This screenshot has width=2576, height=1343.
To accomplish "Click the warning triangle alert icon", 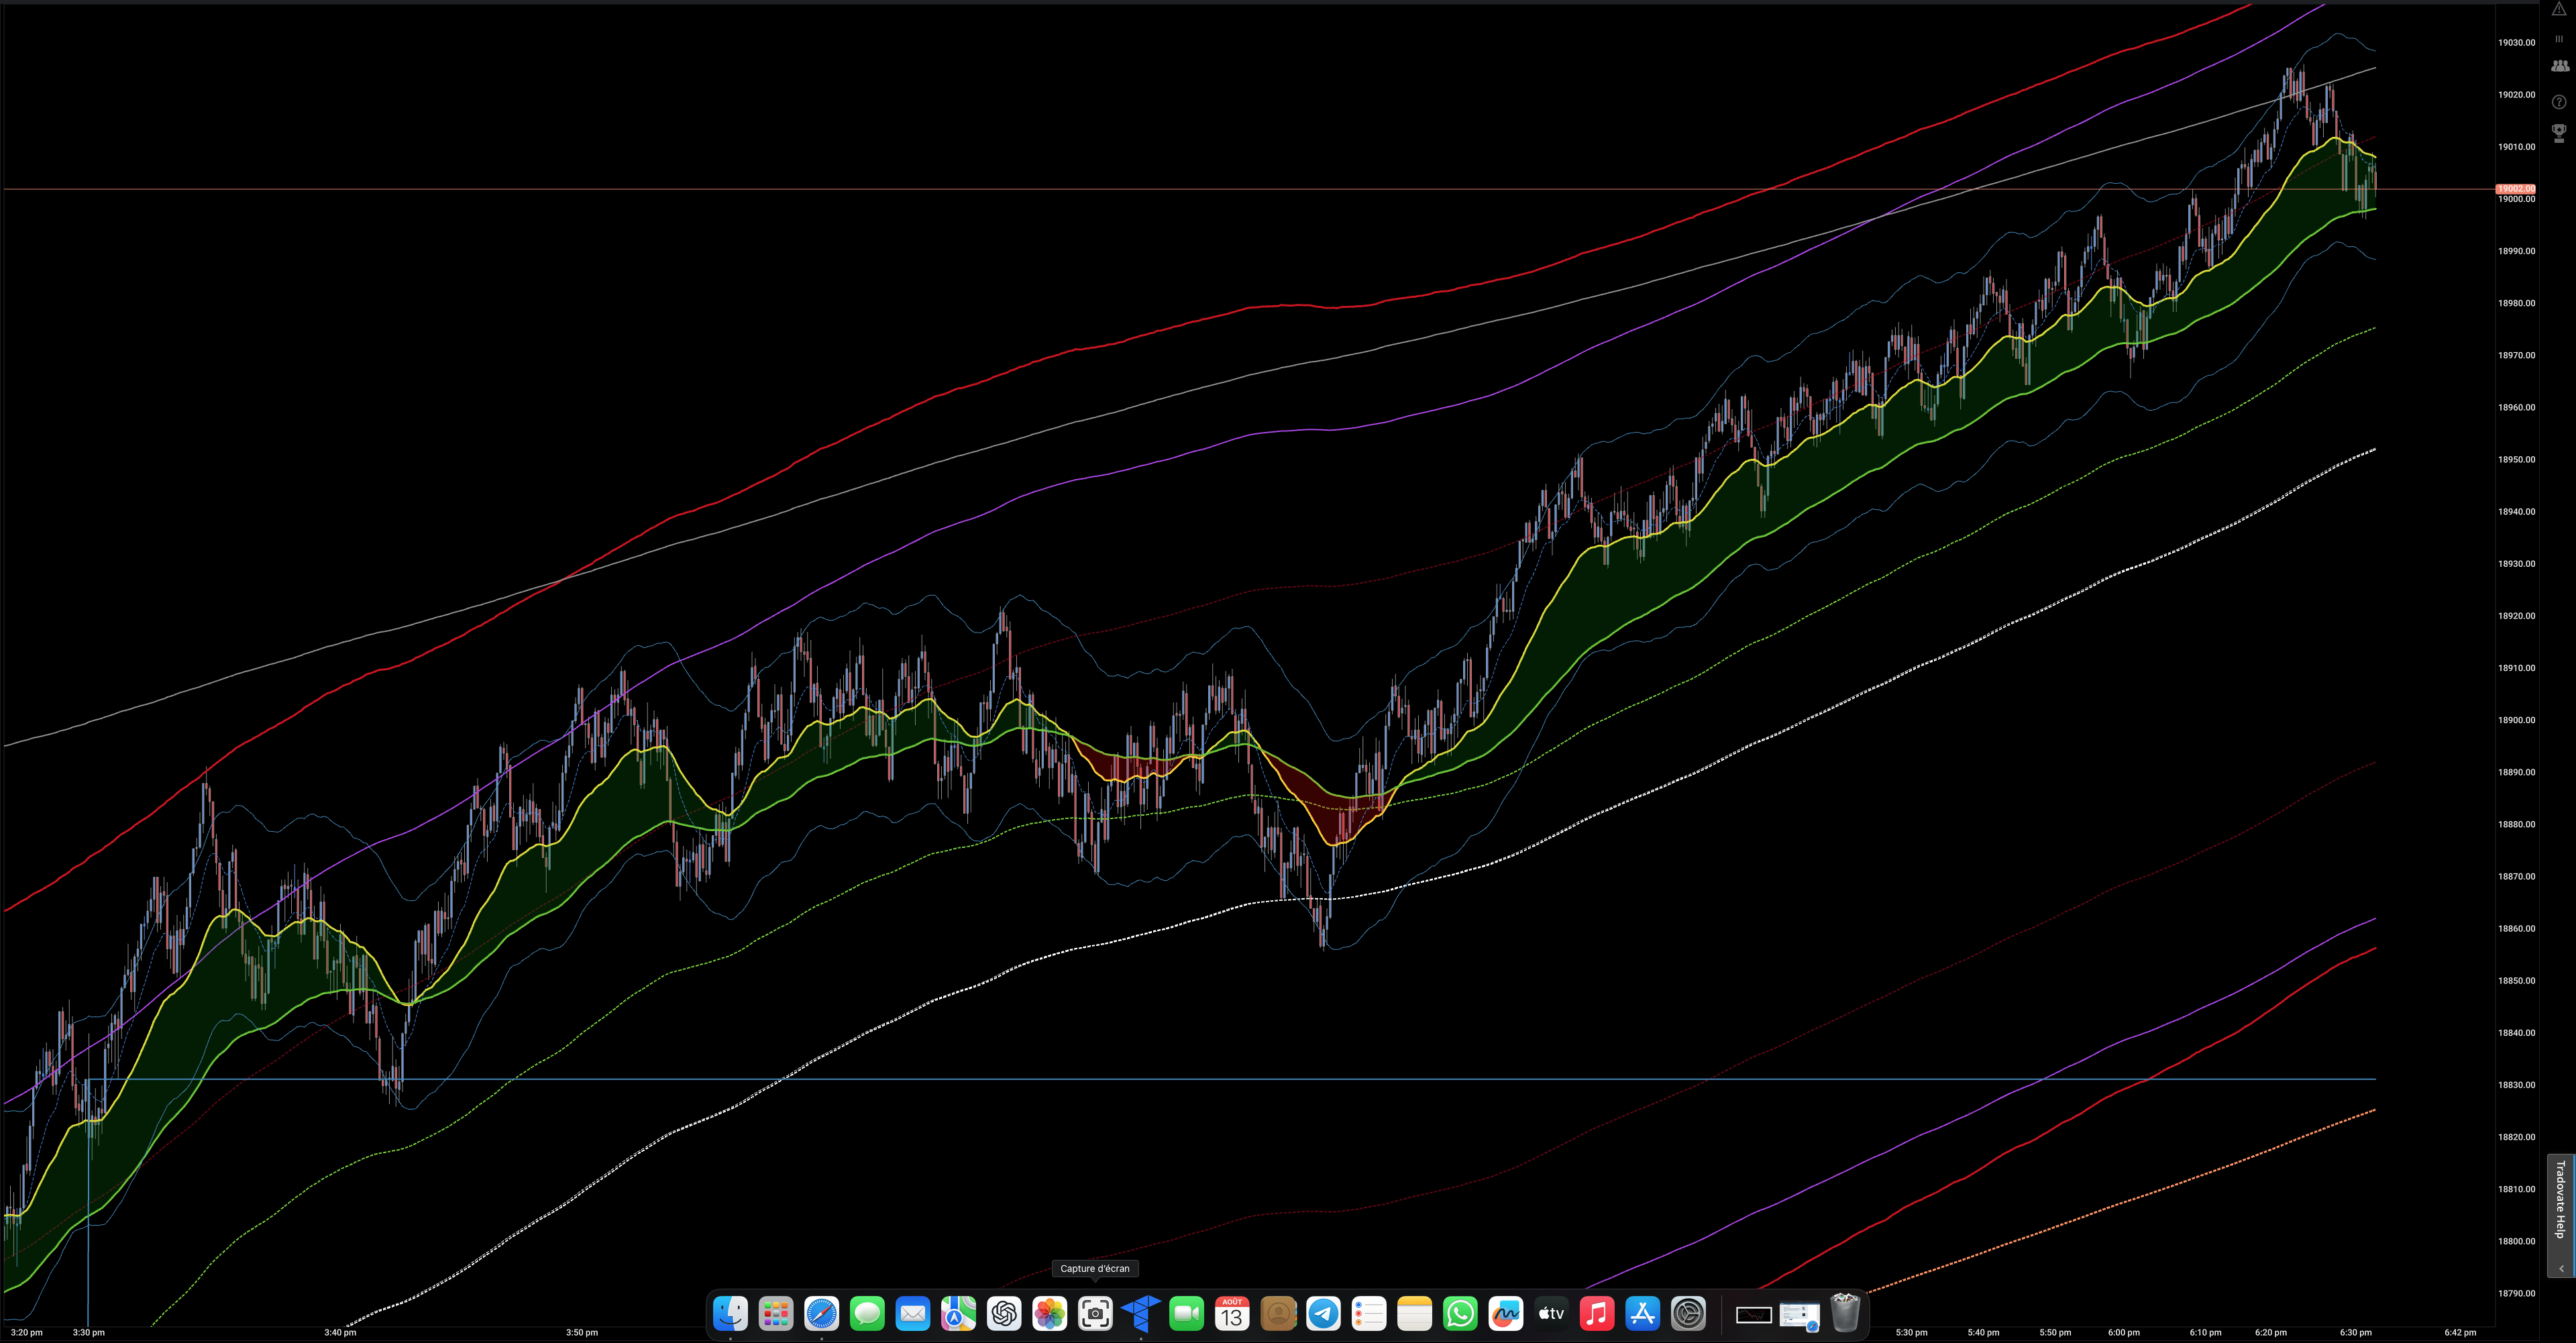I will [2559, 9].
